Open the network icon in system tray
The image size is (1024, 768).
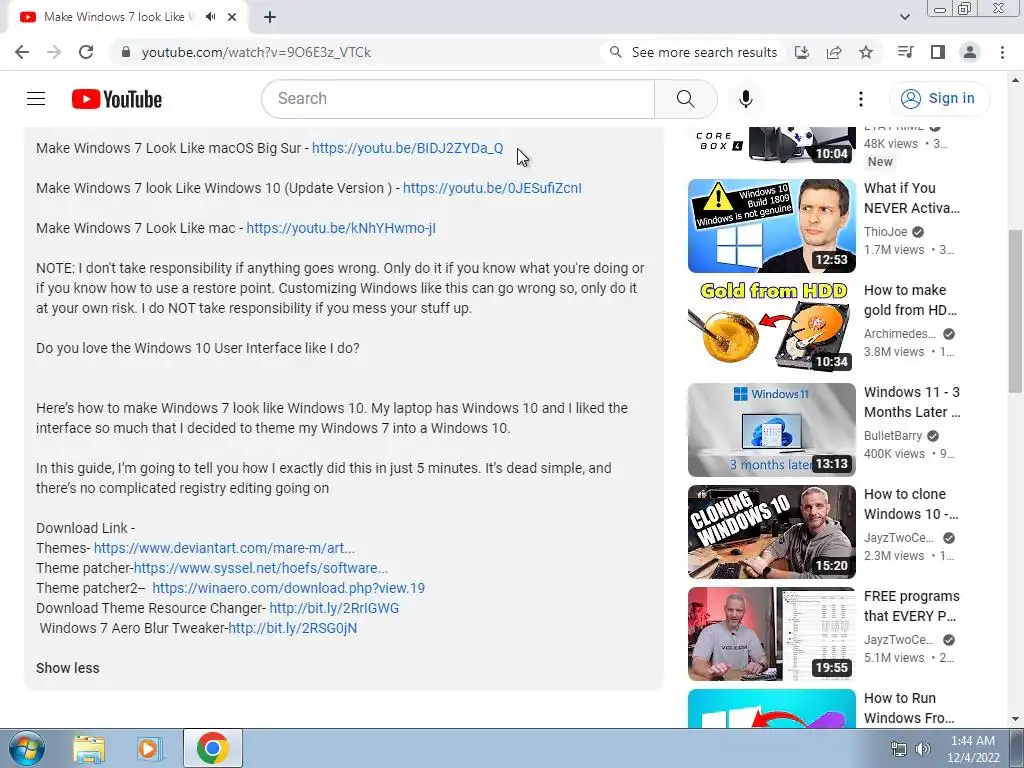point(899,749)
